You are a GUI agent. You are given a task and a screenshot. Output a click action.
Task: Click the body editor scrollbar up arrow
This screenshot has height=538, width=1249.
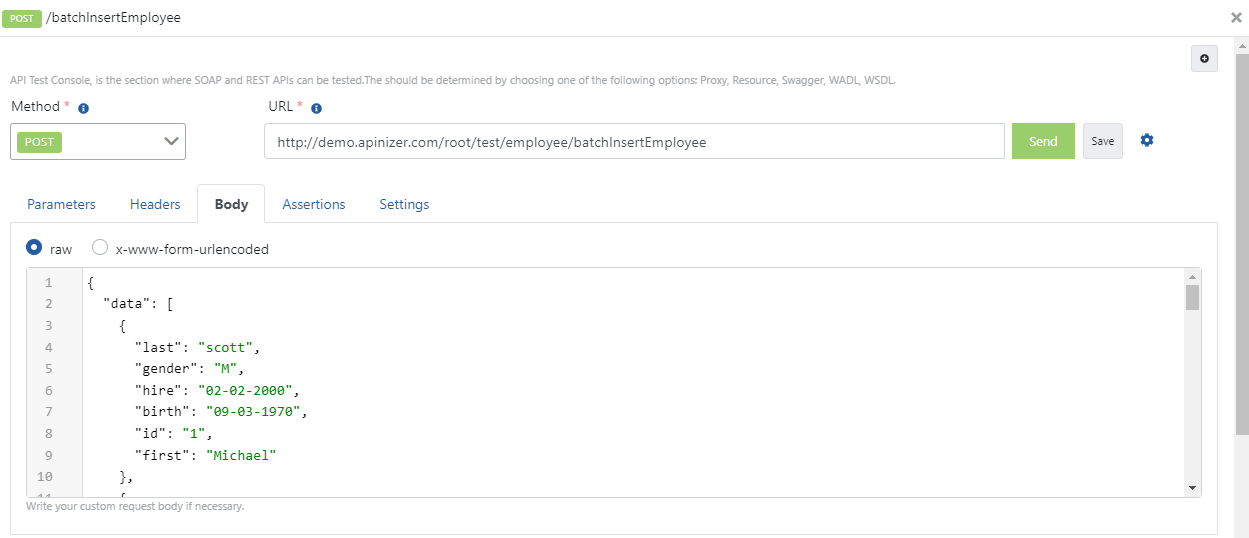pos(1192,277)
